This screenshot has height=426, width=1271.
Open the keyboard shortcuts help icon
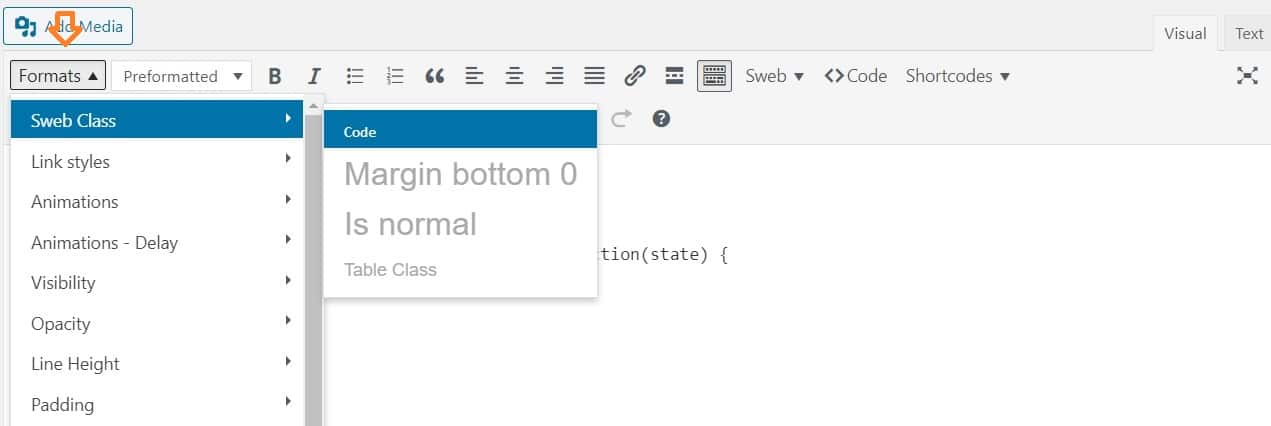pos(661,119)
